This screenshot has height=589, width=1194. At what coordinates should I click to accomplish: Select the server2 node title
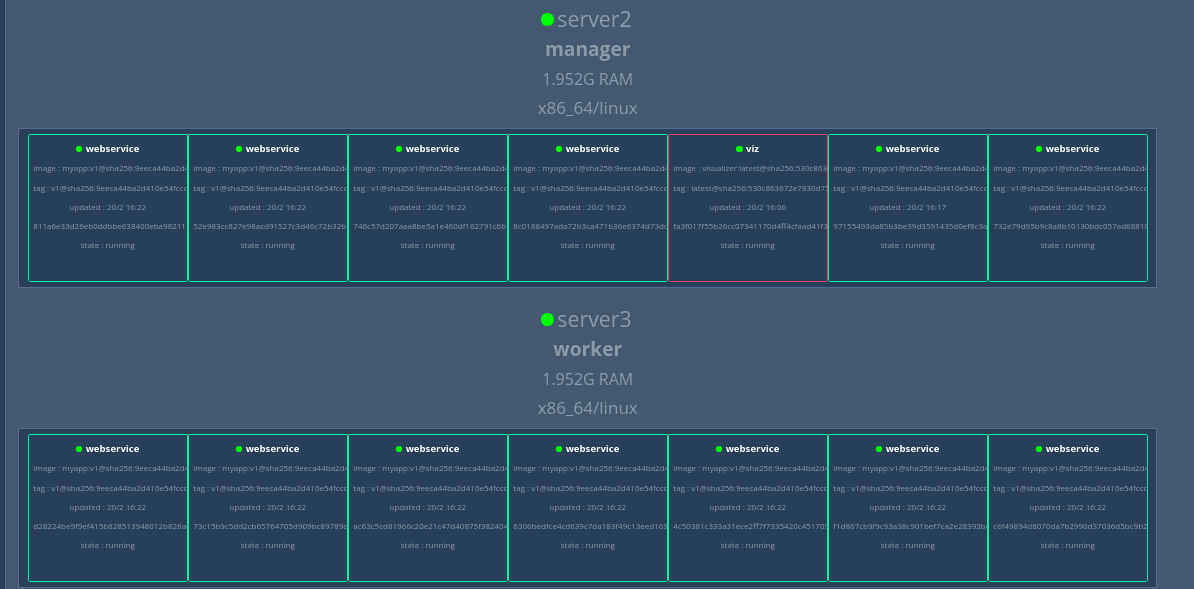[594, 20]
